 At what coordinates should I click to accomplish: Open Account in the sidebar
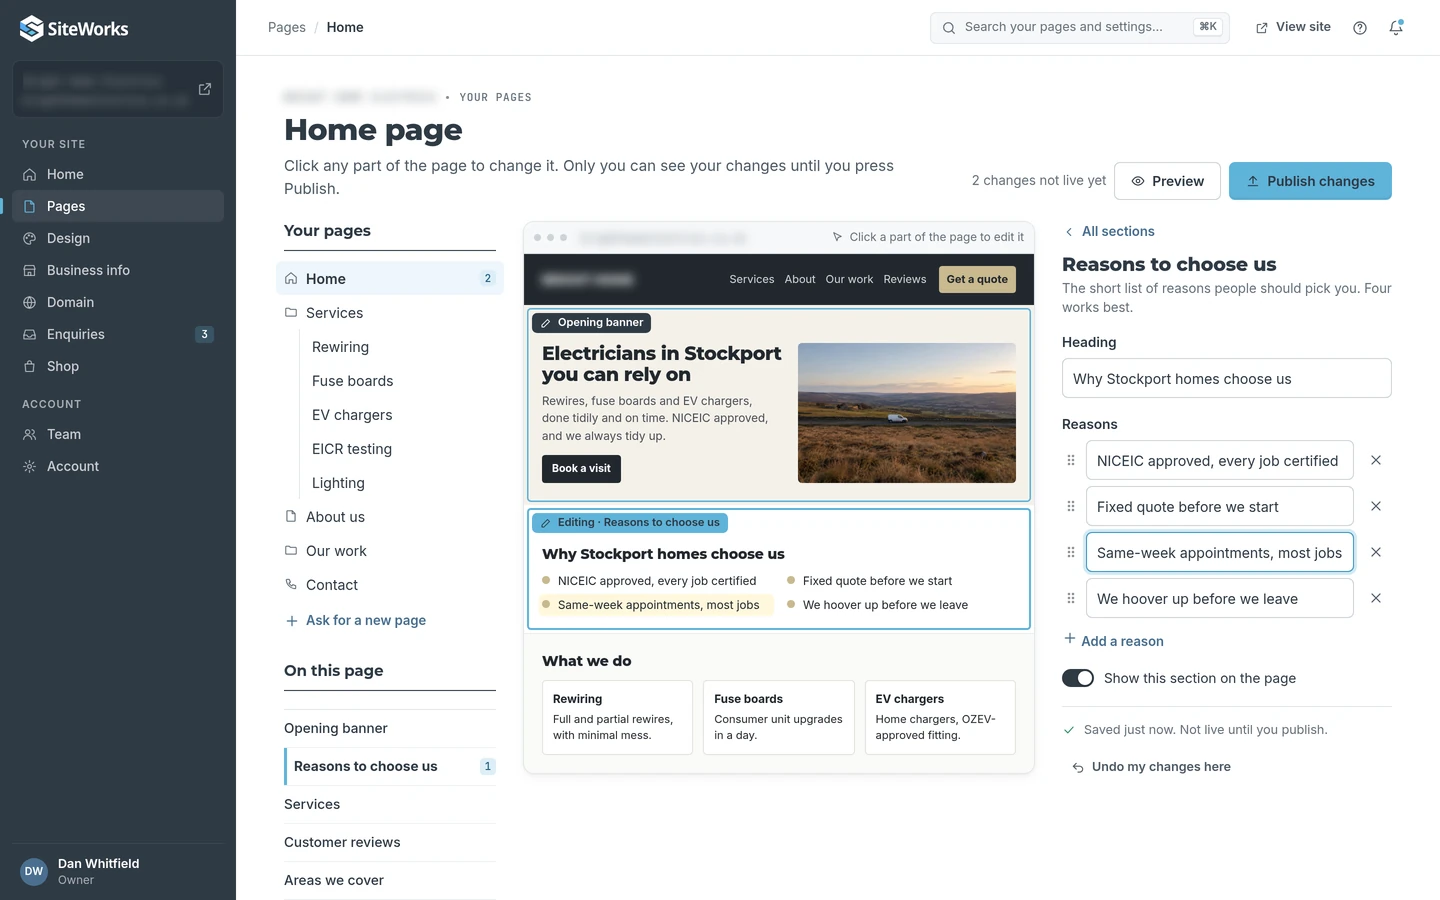point(118,466)
